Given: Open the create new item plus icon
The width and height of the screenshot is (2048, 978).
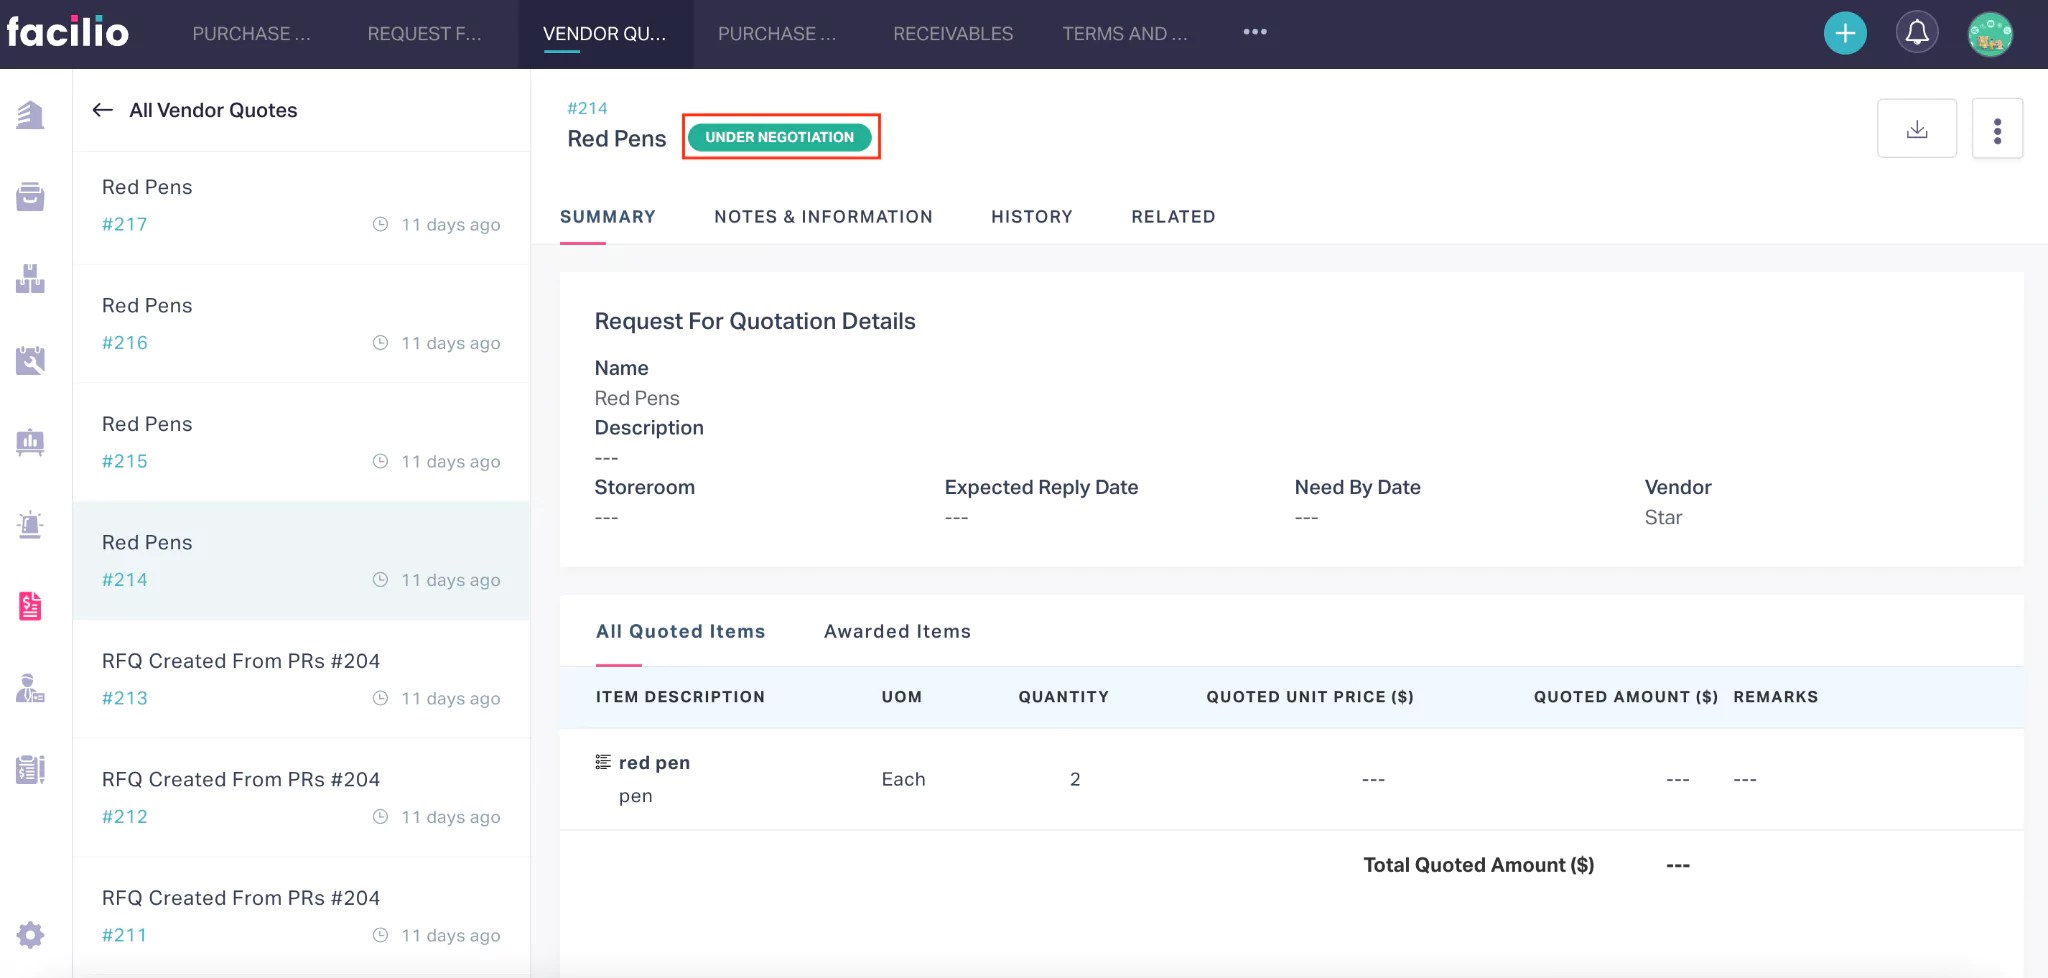Looking at the screenshot, I should click(x=1843, y=32).
